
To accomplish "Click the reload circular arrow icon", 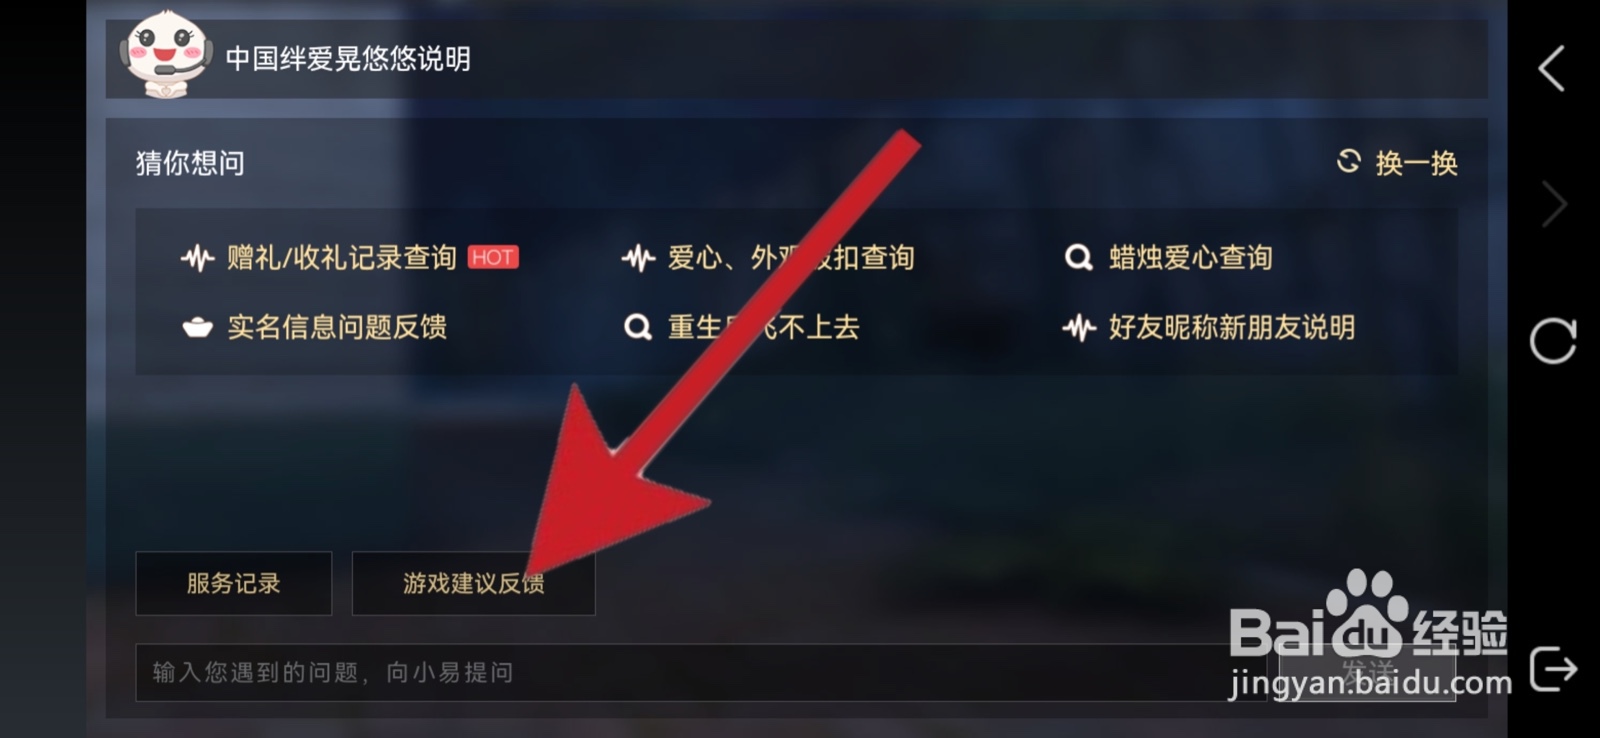I will click(1552, 341).
